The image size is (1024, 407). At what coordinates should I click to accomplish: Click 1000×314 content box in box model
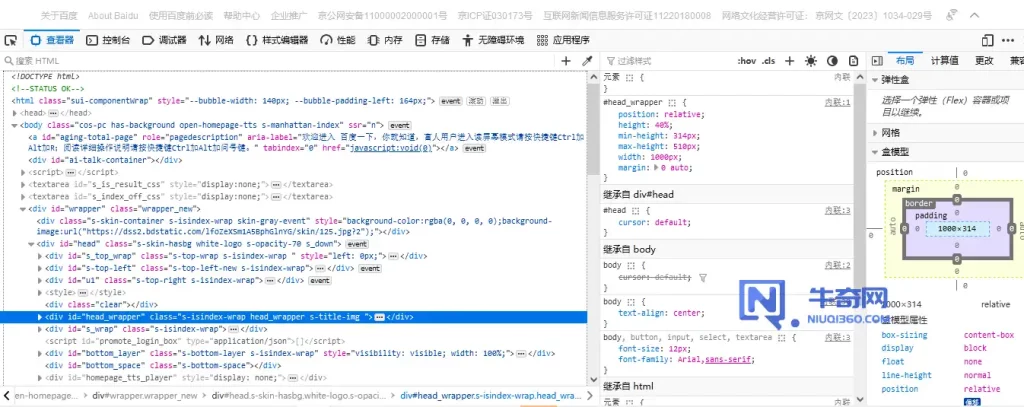point(957,229)
